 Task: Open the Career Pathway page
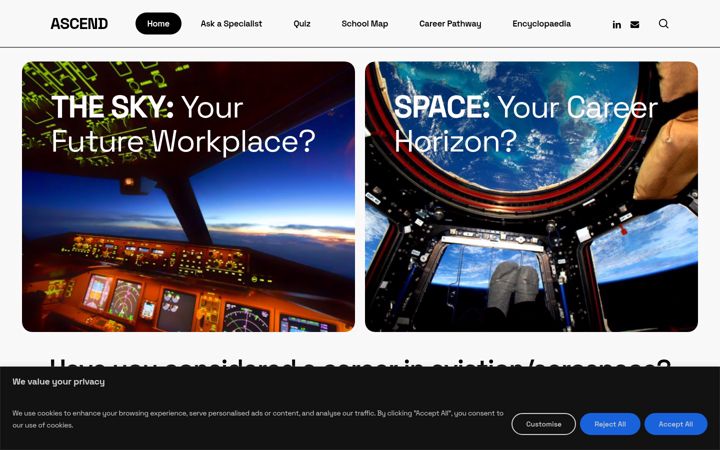450,23
